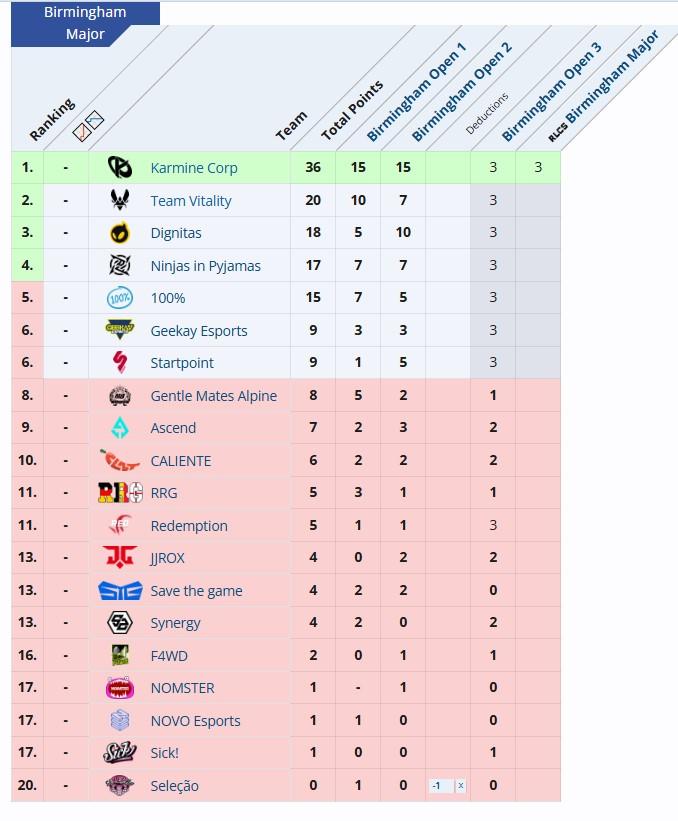Click the Team Vitality bee logo
Image resolution: width=678 pixels, height=821 pixels.
coord(120,200)
